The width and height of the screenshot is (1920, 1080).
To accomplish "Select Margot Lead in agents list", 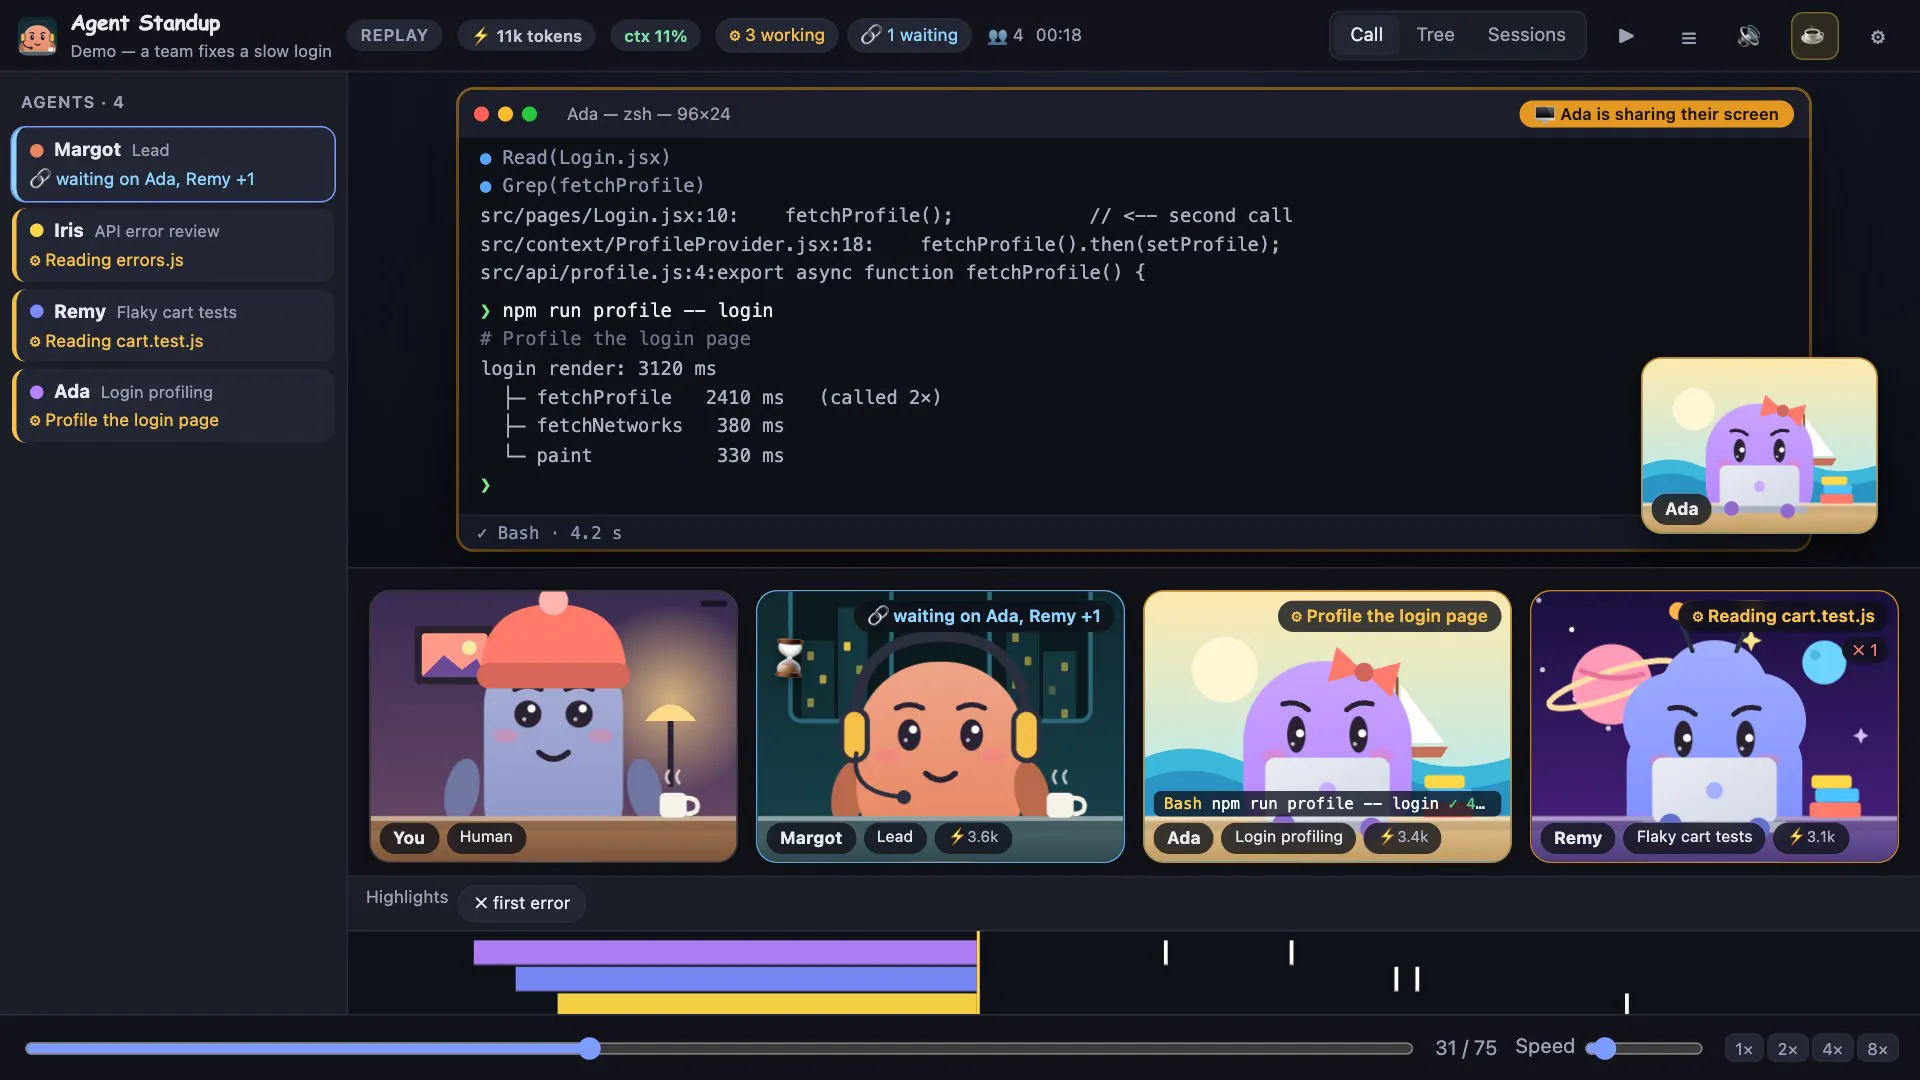I will point(173,164).
